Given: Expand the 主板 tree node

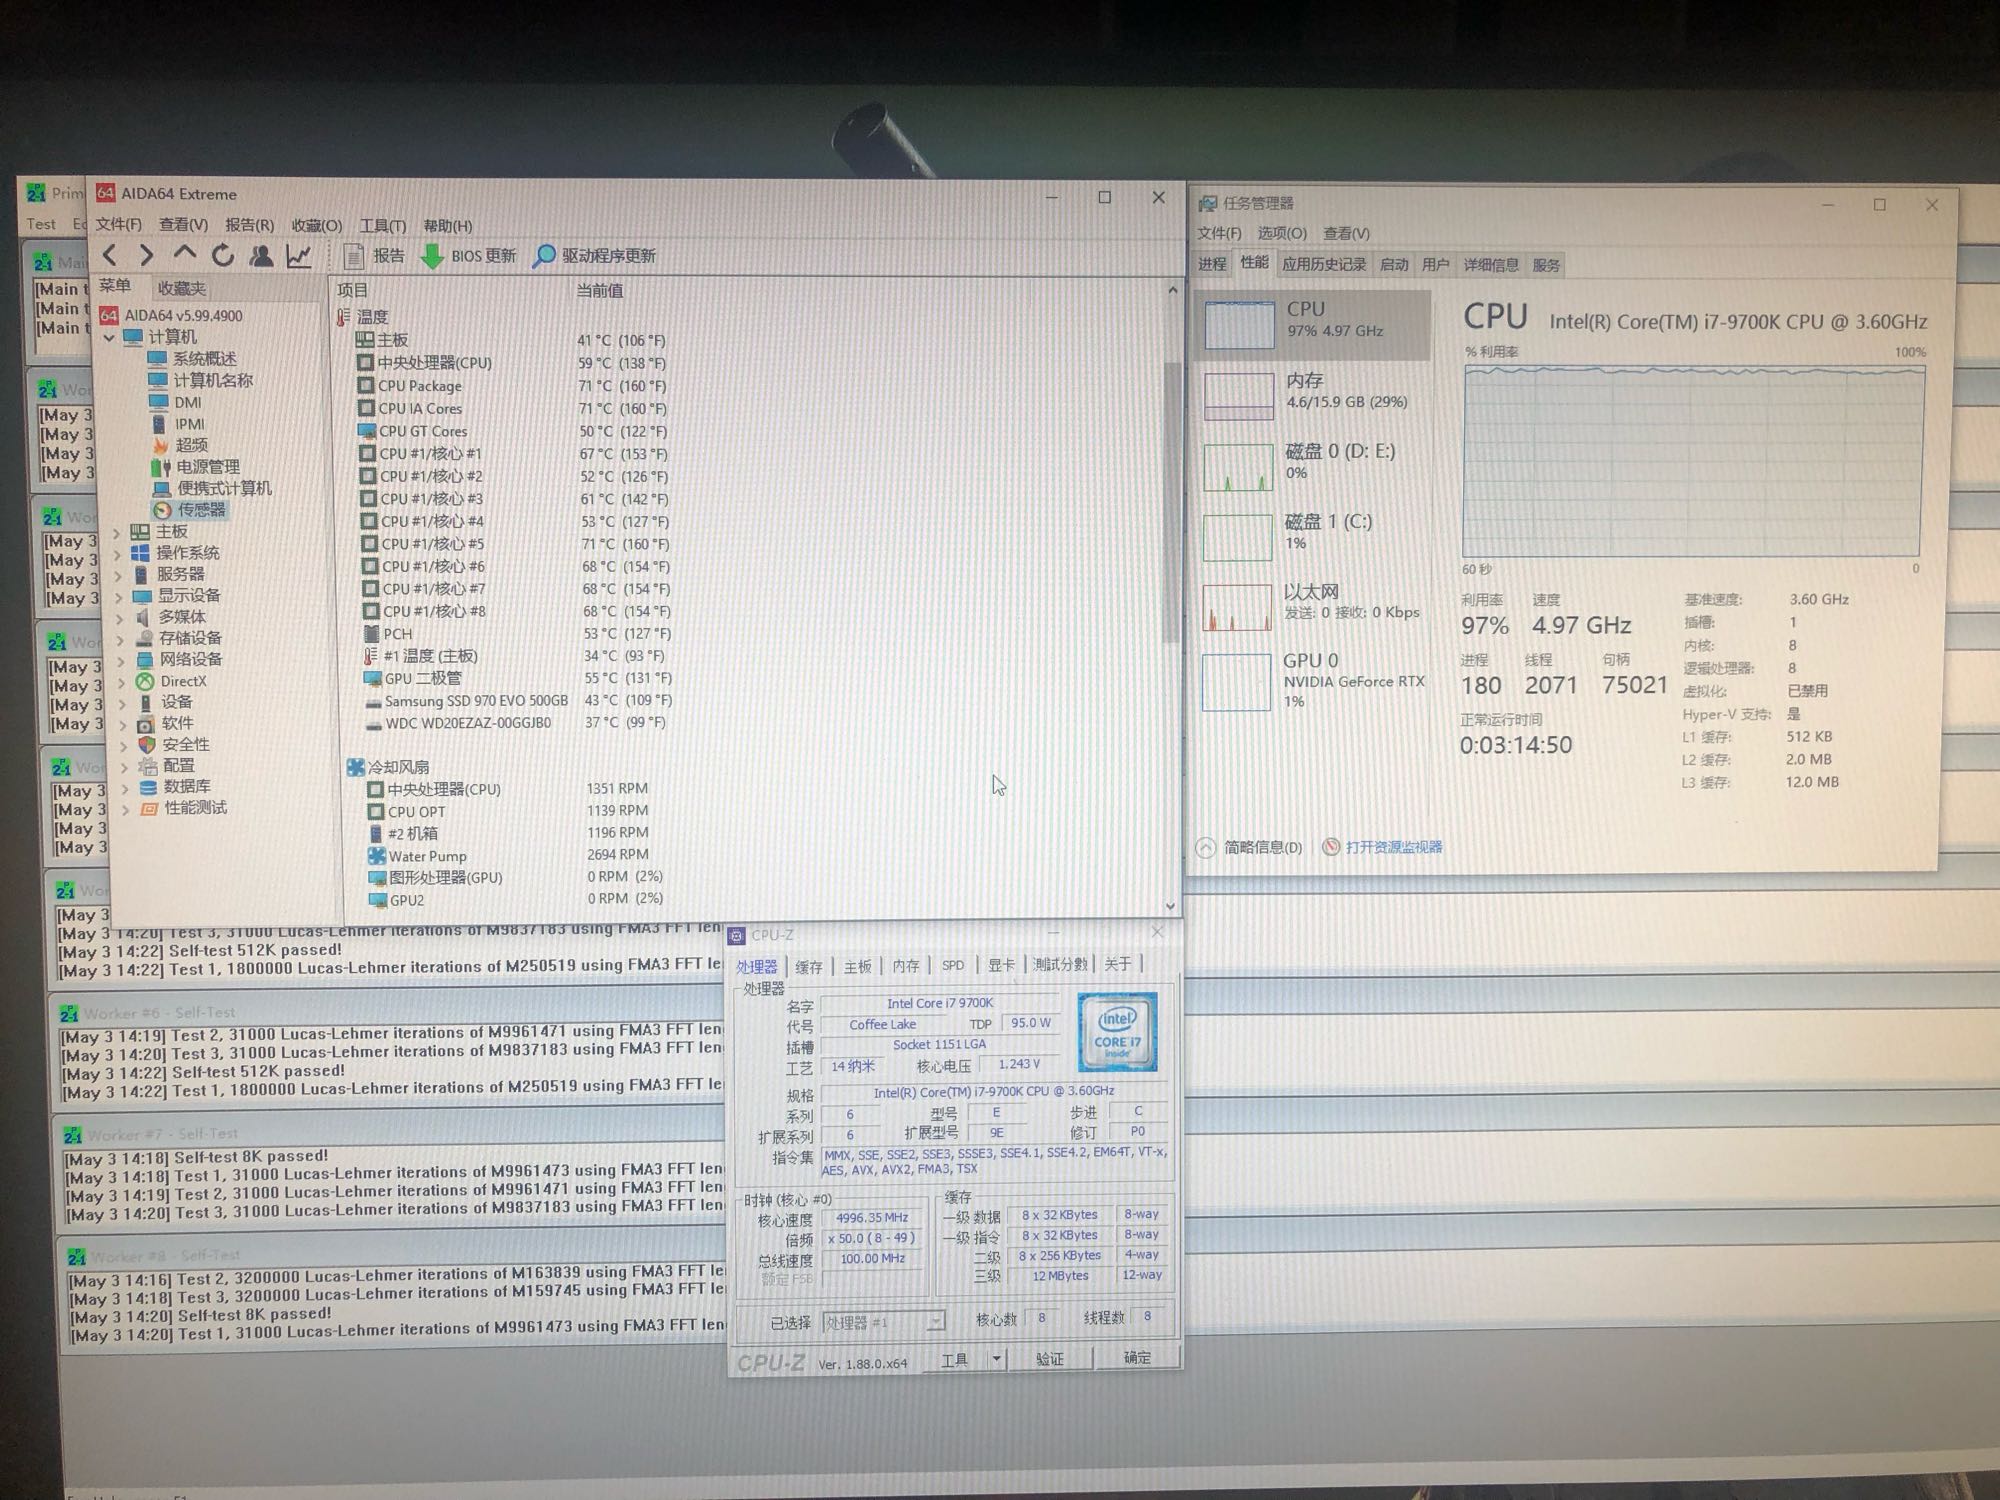Looking at the screenshot, I should pos(117,532).
